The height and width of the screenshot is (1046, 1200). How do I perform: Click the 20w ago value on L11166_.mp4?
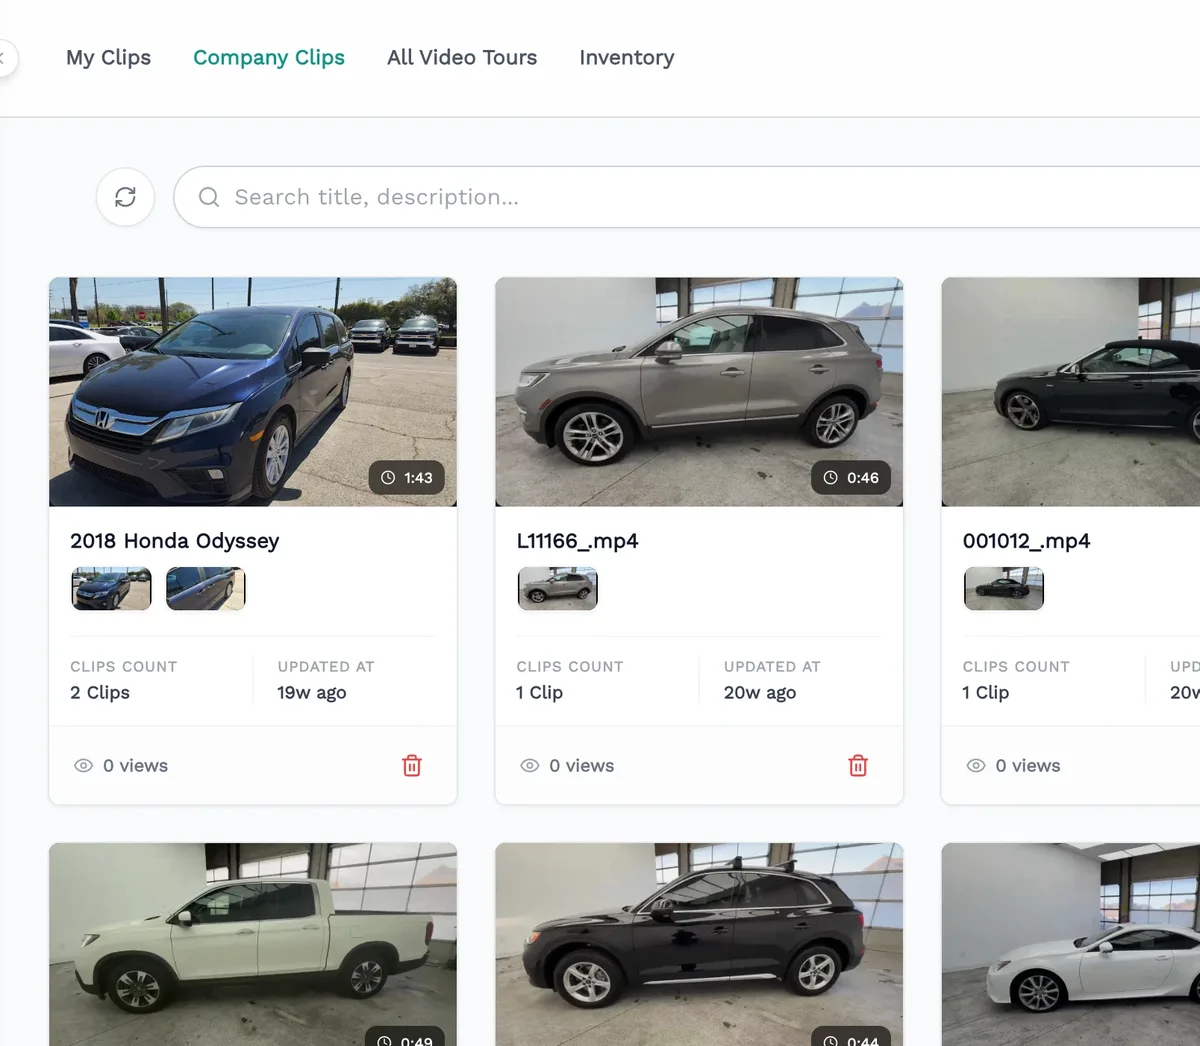[760, 693]
